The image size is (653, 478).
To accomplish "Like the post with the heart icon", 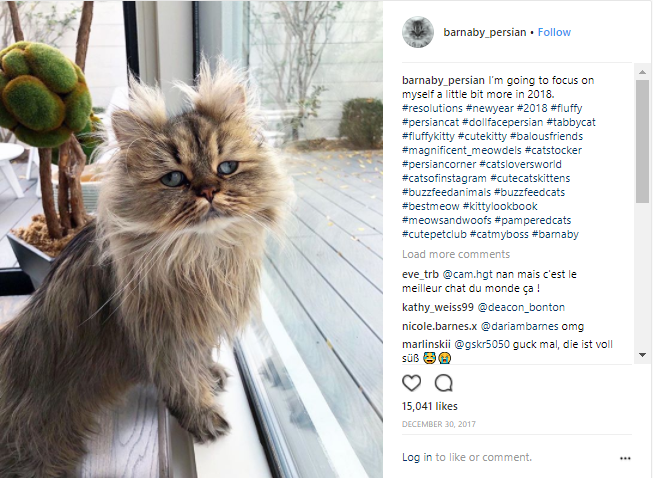I will [x=411, y=383].
